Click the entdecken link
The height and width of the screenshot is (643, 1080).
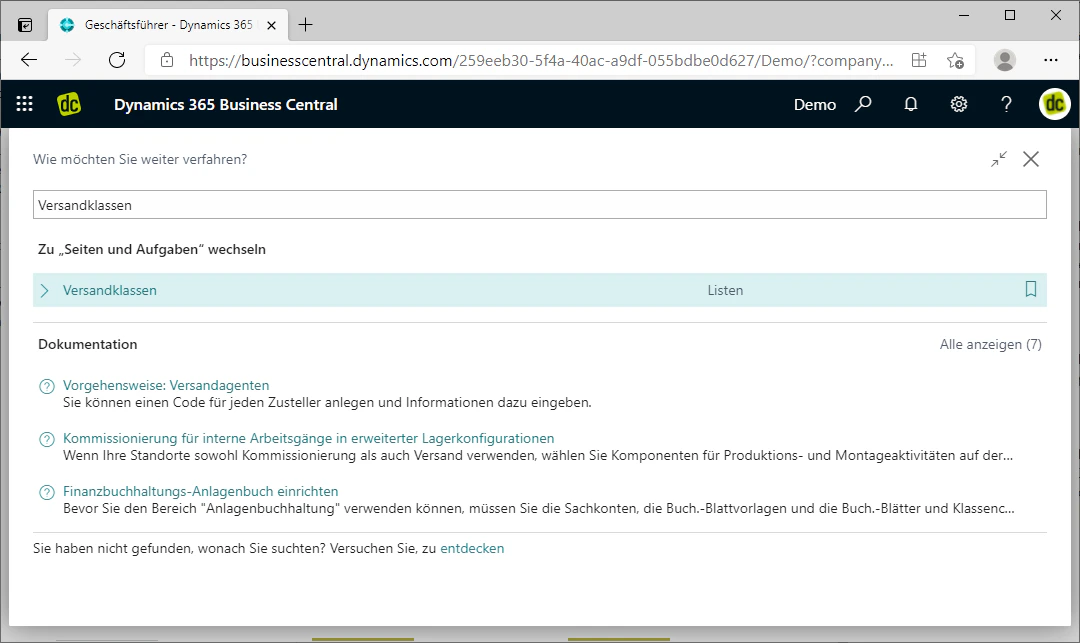click(472, 549)
